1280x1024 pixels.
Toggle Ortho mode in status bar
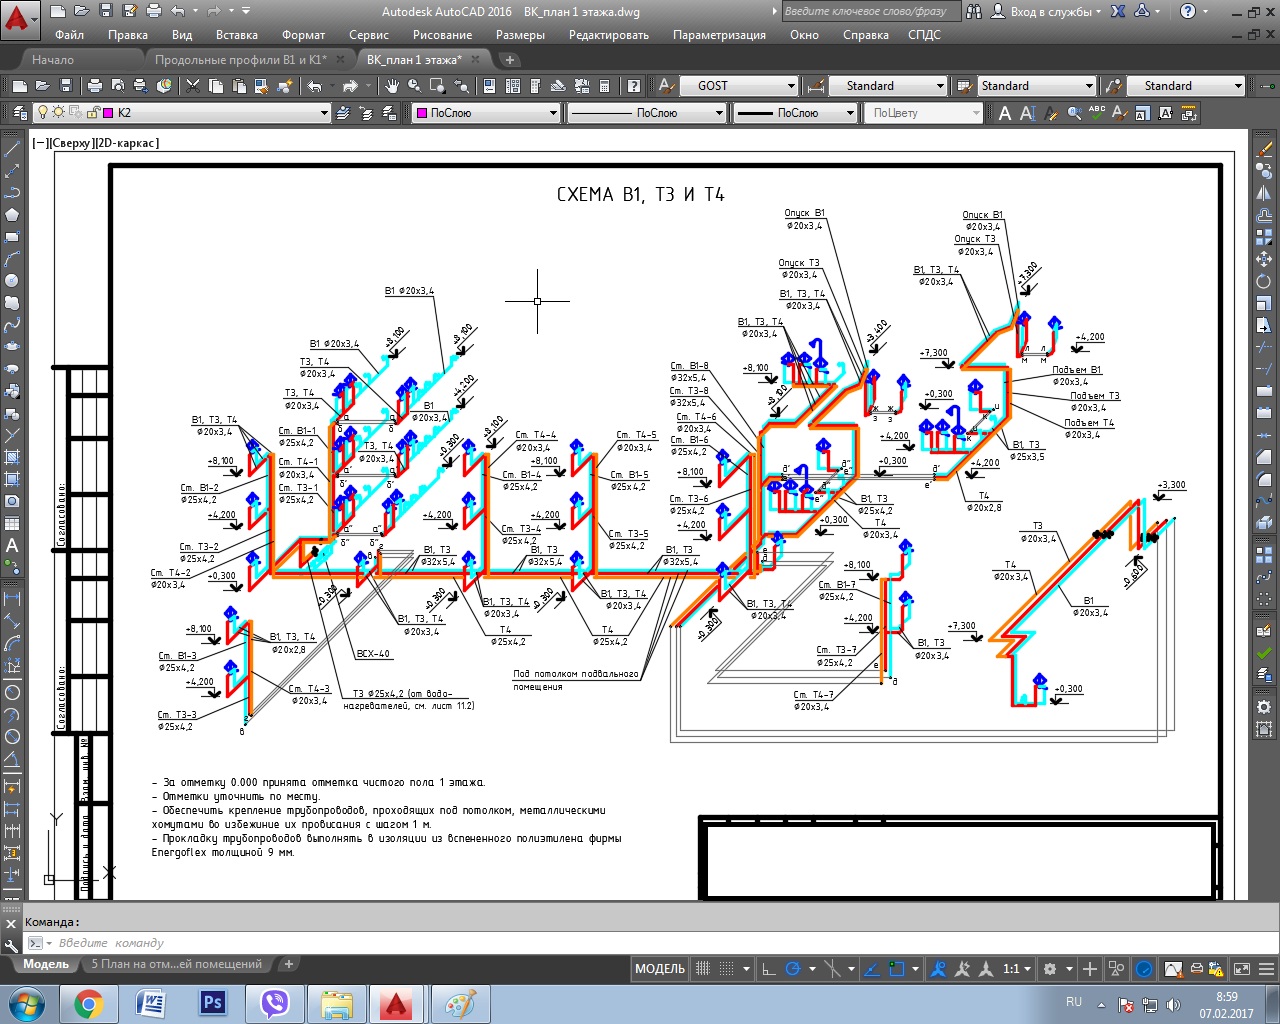pos(768,968)
